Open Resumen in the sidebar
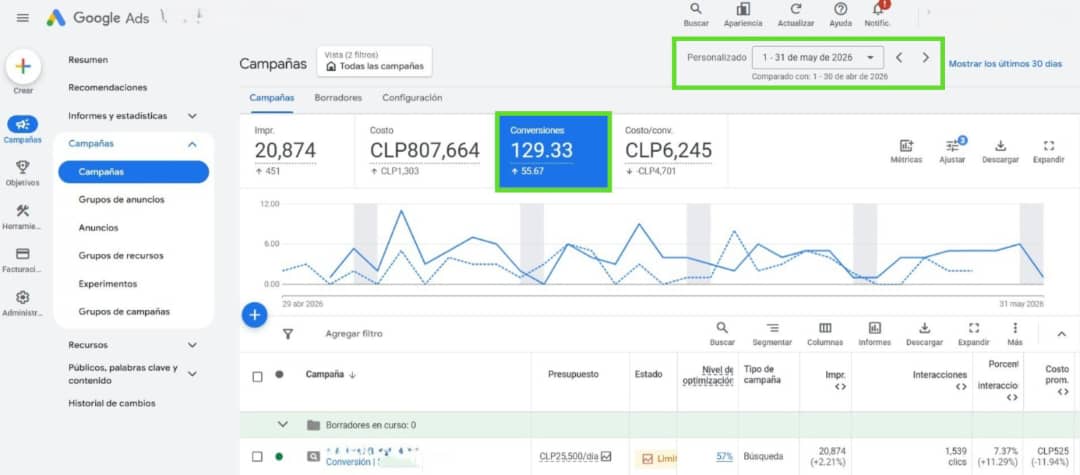1080x475 pixels. point(88,60)
